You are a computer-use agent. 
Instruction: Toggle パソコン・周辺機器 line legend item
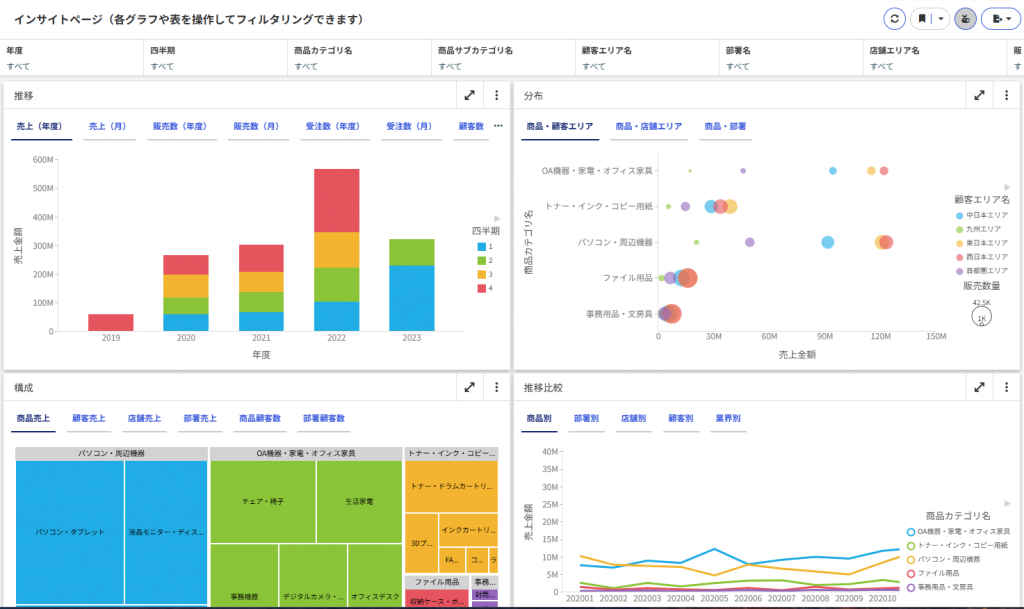pos(944,559)
